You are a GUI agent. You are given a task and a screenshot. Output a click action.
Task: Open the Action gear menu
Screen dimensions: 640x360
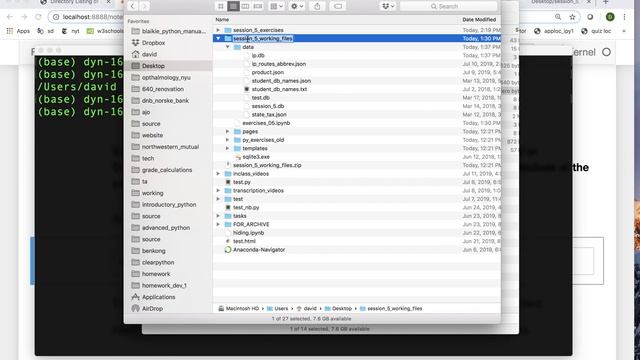[x=297, y=6]
